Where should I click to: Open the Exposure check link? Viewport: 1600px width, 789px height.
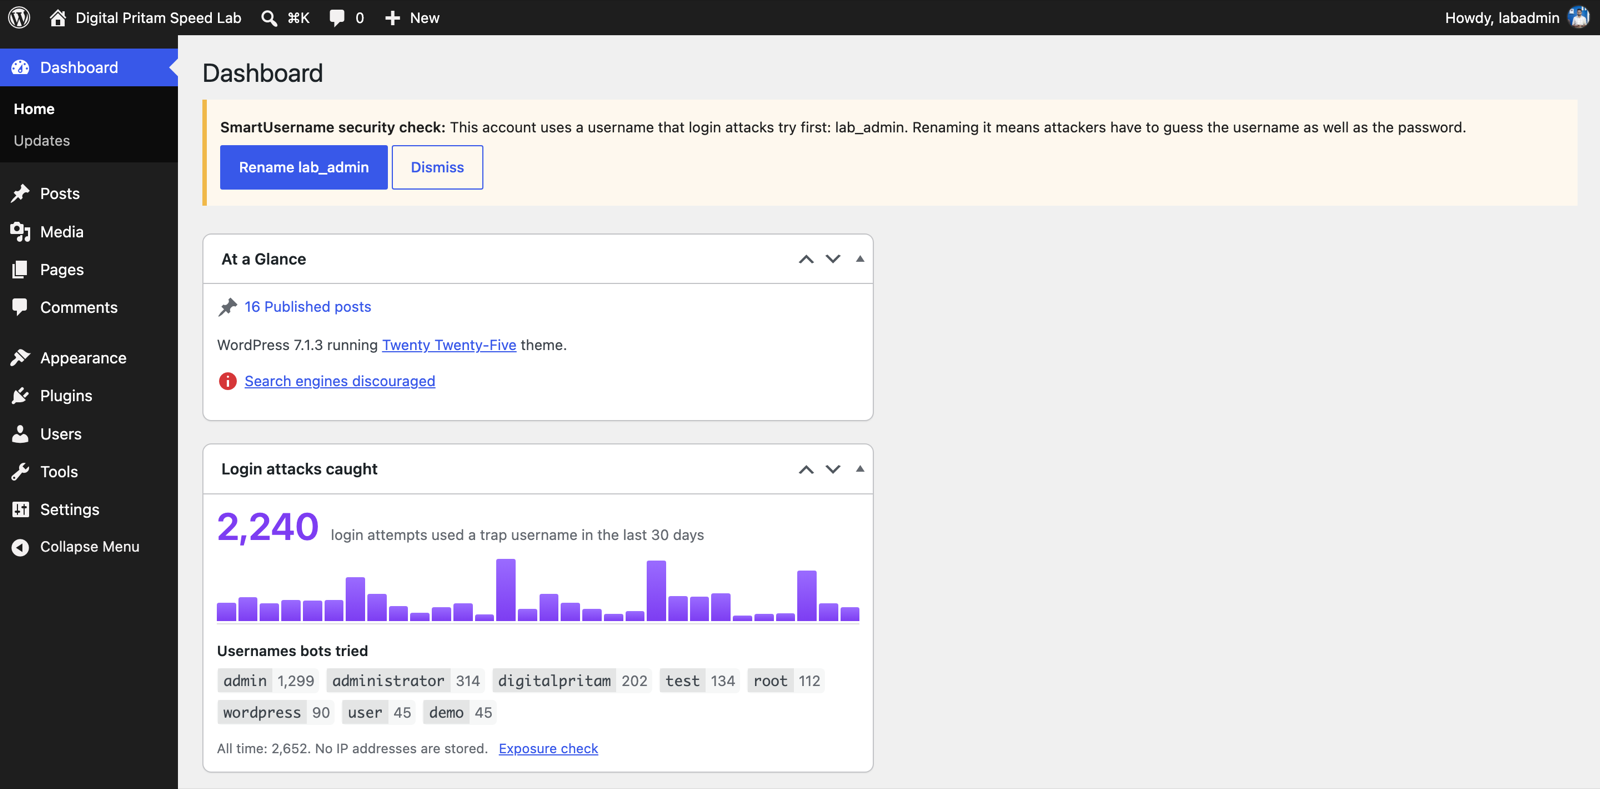point(548,748)
